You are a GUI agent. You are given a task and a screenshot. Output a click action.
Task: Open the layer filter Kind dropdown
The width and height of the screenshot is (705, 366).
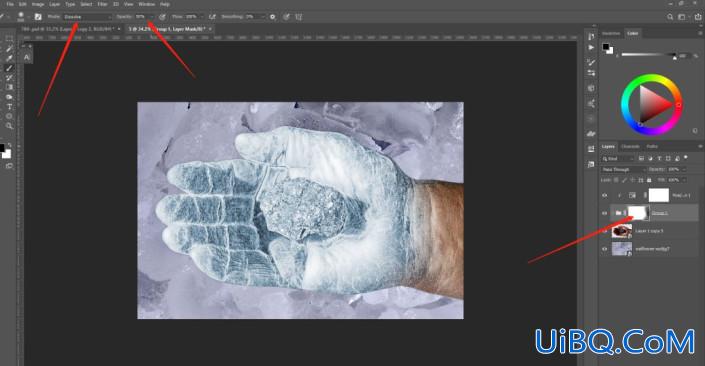(x=618, y=159)
